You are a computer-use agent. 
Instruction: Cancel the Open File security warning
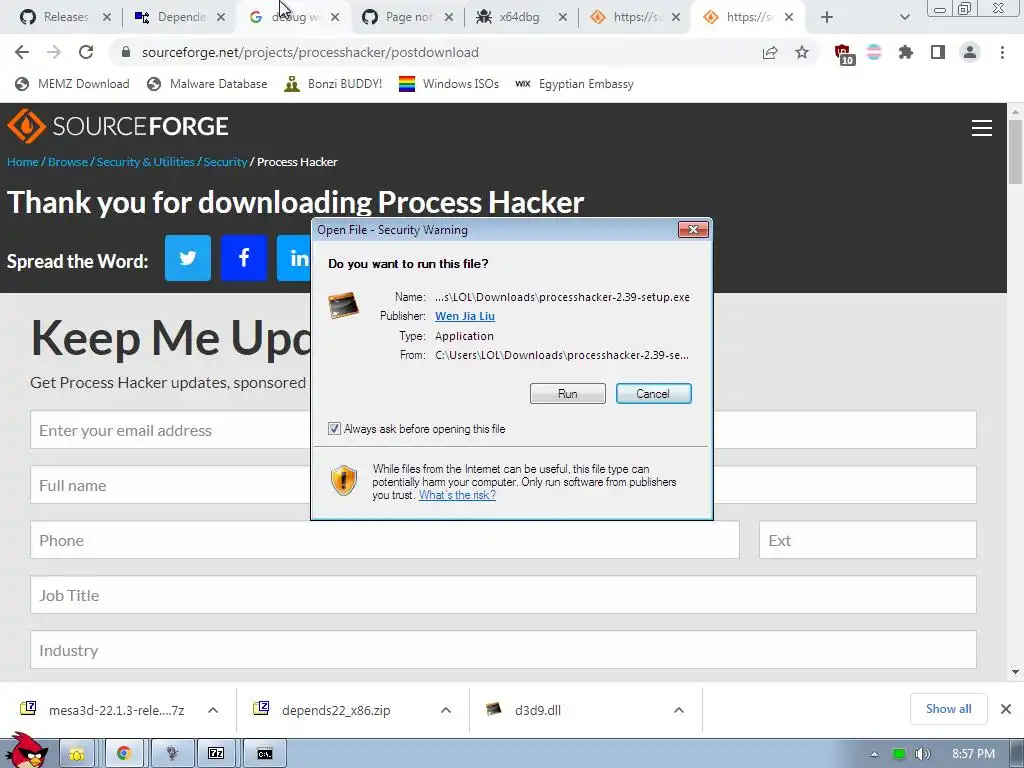point(653,394)
